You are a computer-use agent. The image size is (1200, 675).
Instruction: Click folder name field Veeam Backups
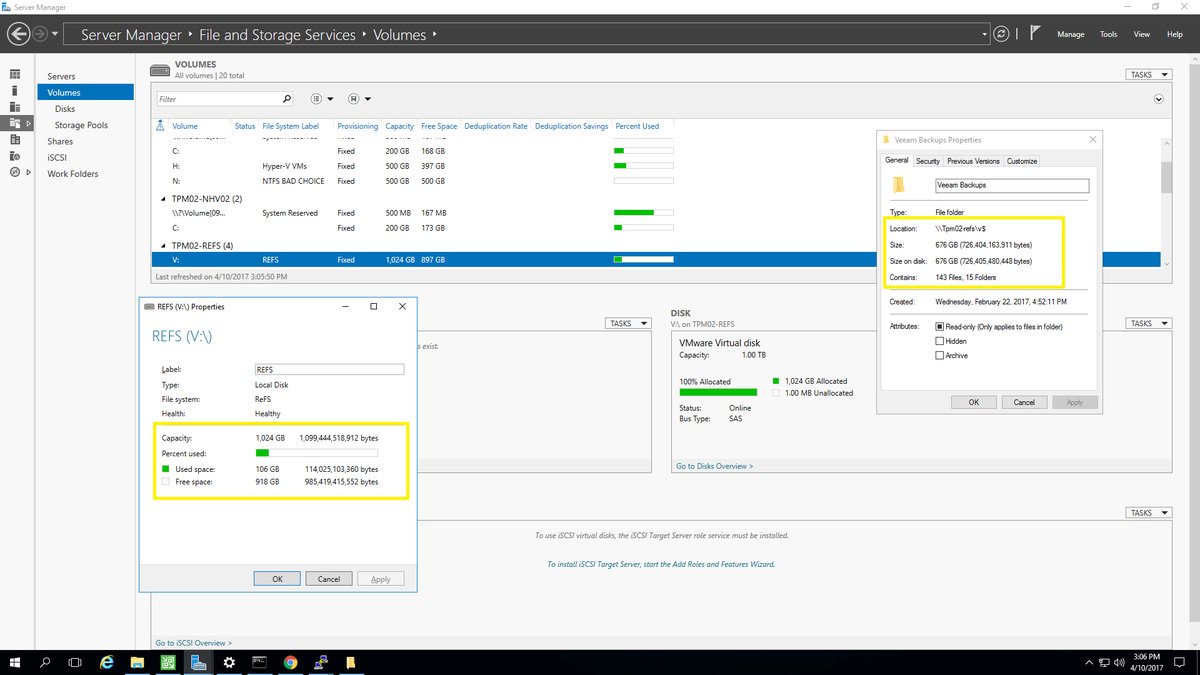[1011, 185]
